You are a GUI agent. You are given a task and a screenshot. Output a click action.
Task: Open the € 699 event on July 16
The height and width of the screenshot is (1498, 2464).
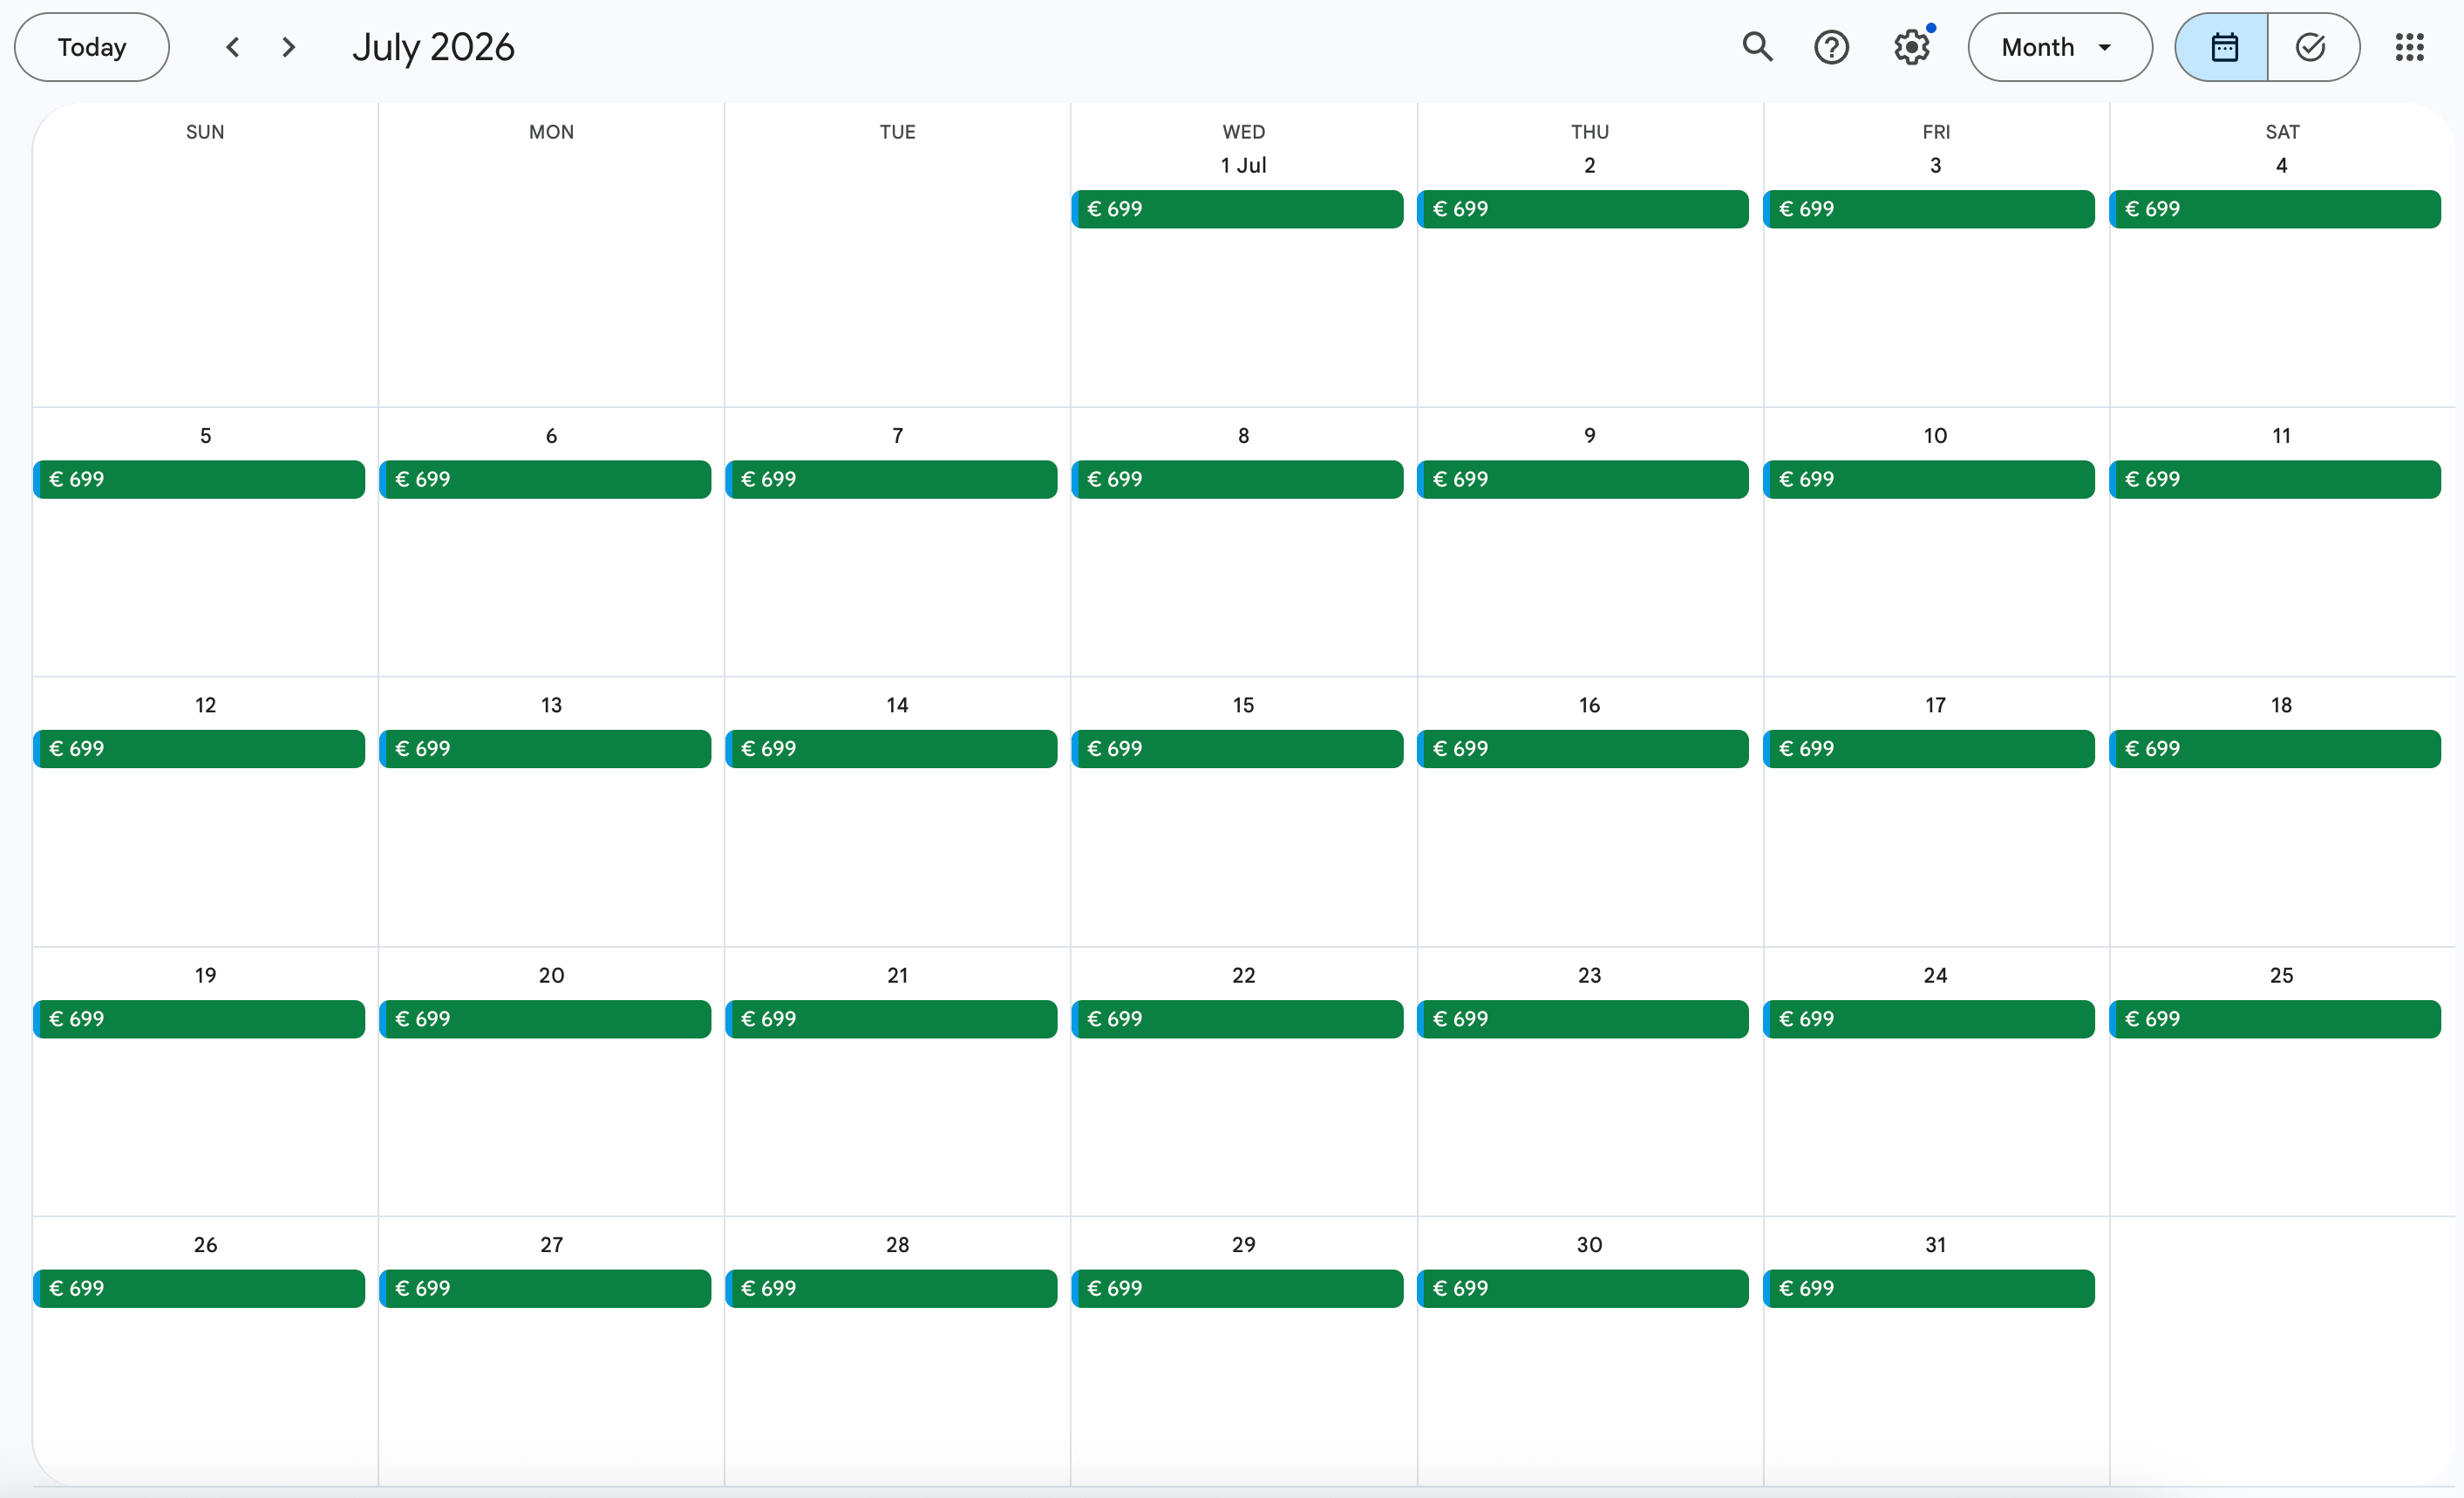coord(1583,749)
